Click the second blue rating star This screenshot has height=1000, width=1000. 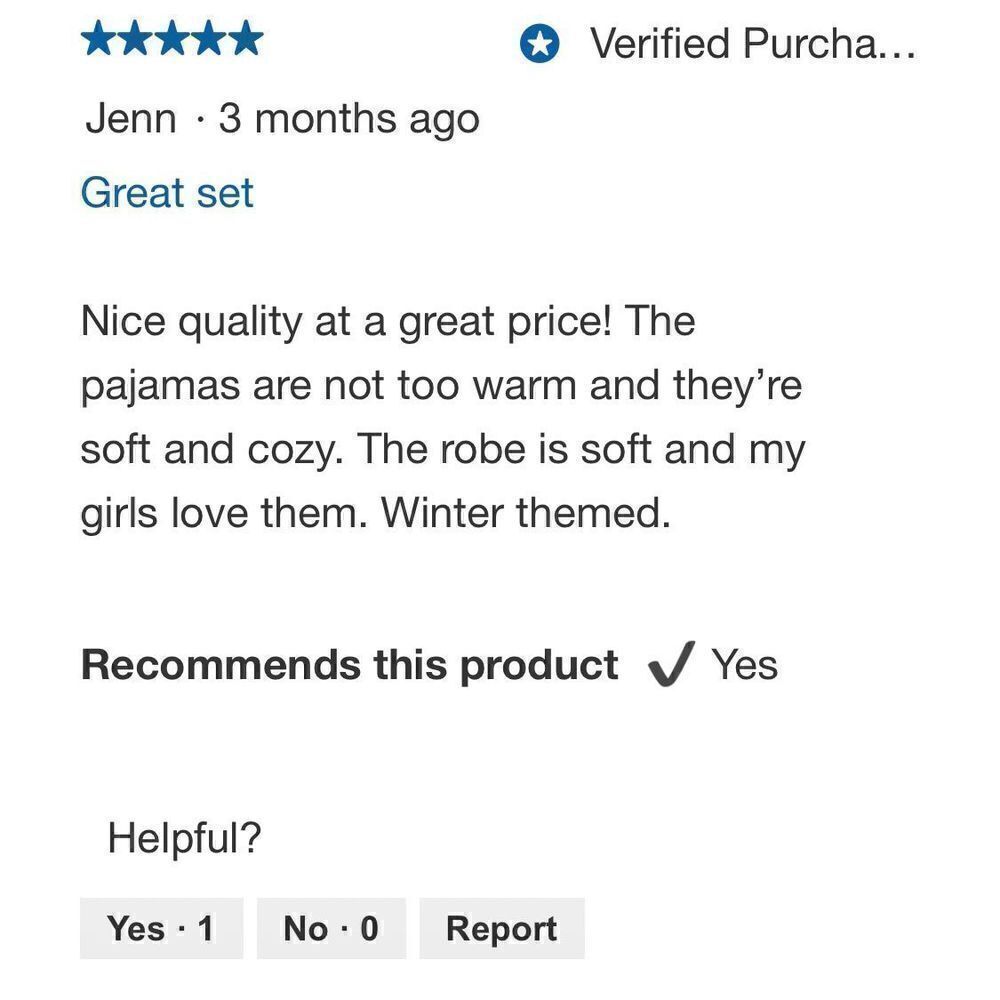[x=136, y=38]
